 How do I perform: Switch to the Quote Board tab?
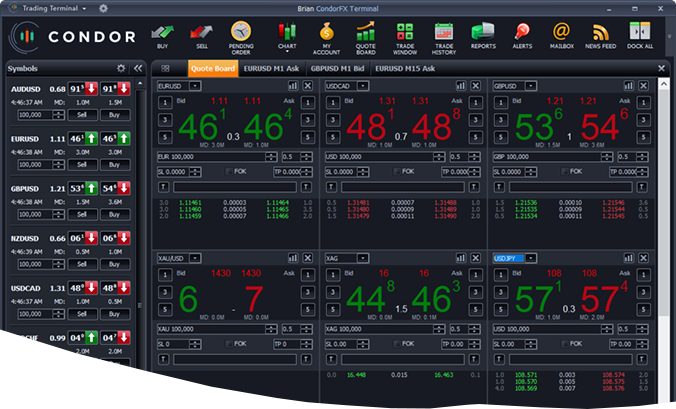(x=213, y=69)
